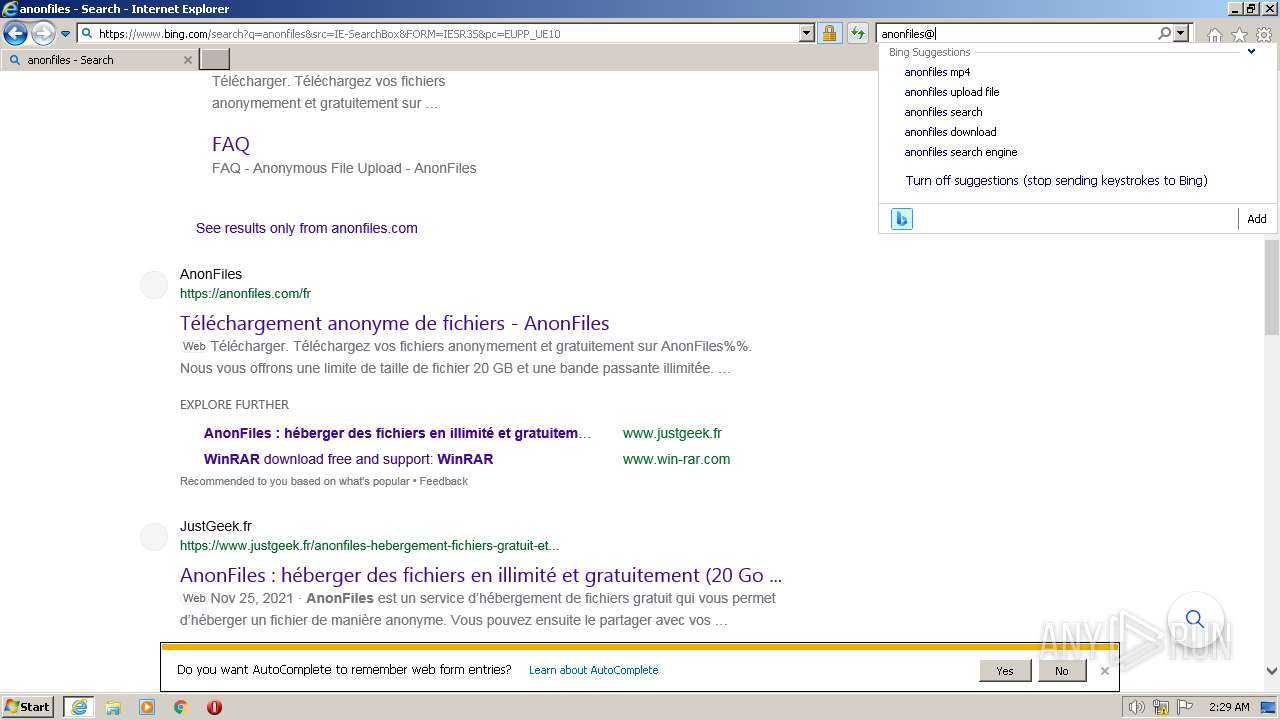The height and width of the screenshot is (720, 1280).
Task: Open the FAQ result link
Action: pyautogui.click(x=231, y=144)
